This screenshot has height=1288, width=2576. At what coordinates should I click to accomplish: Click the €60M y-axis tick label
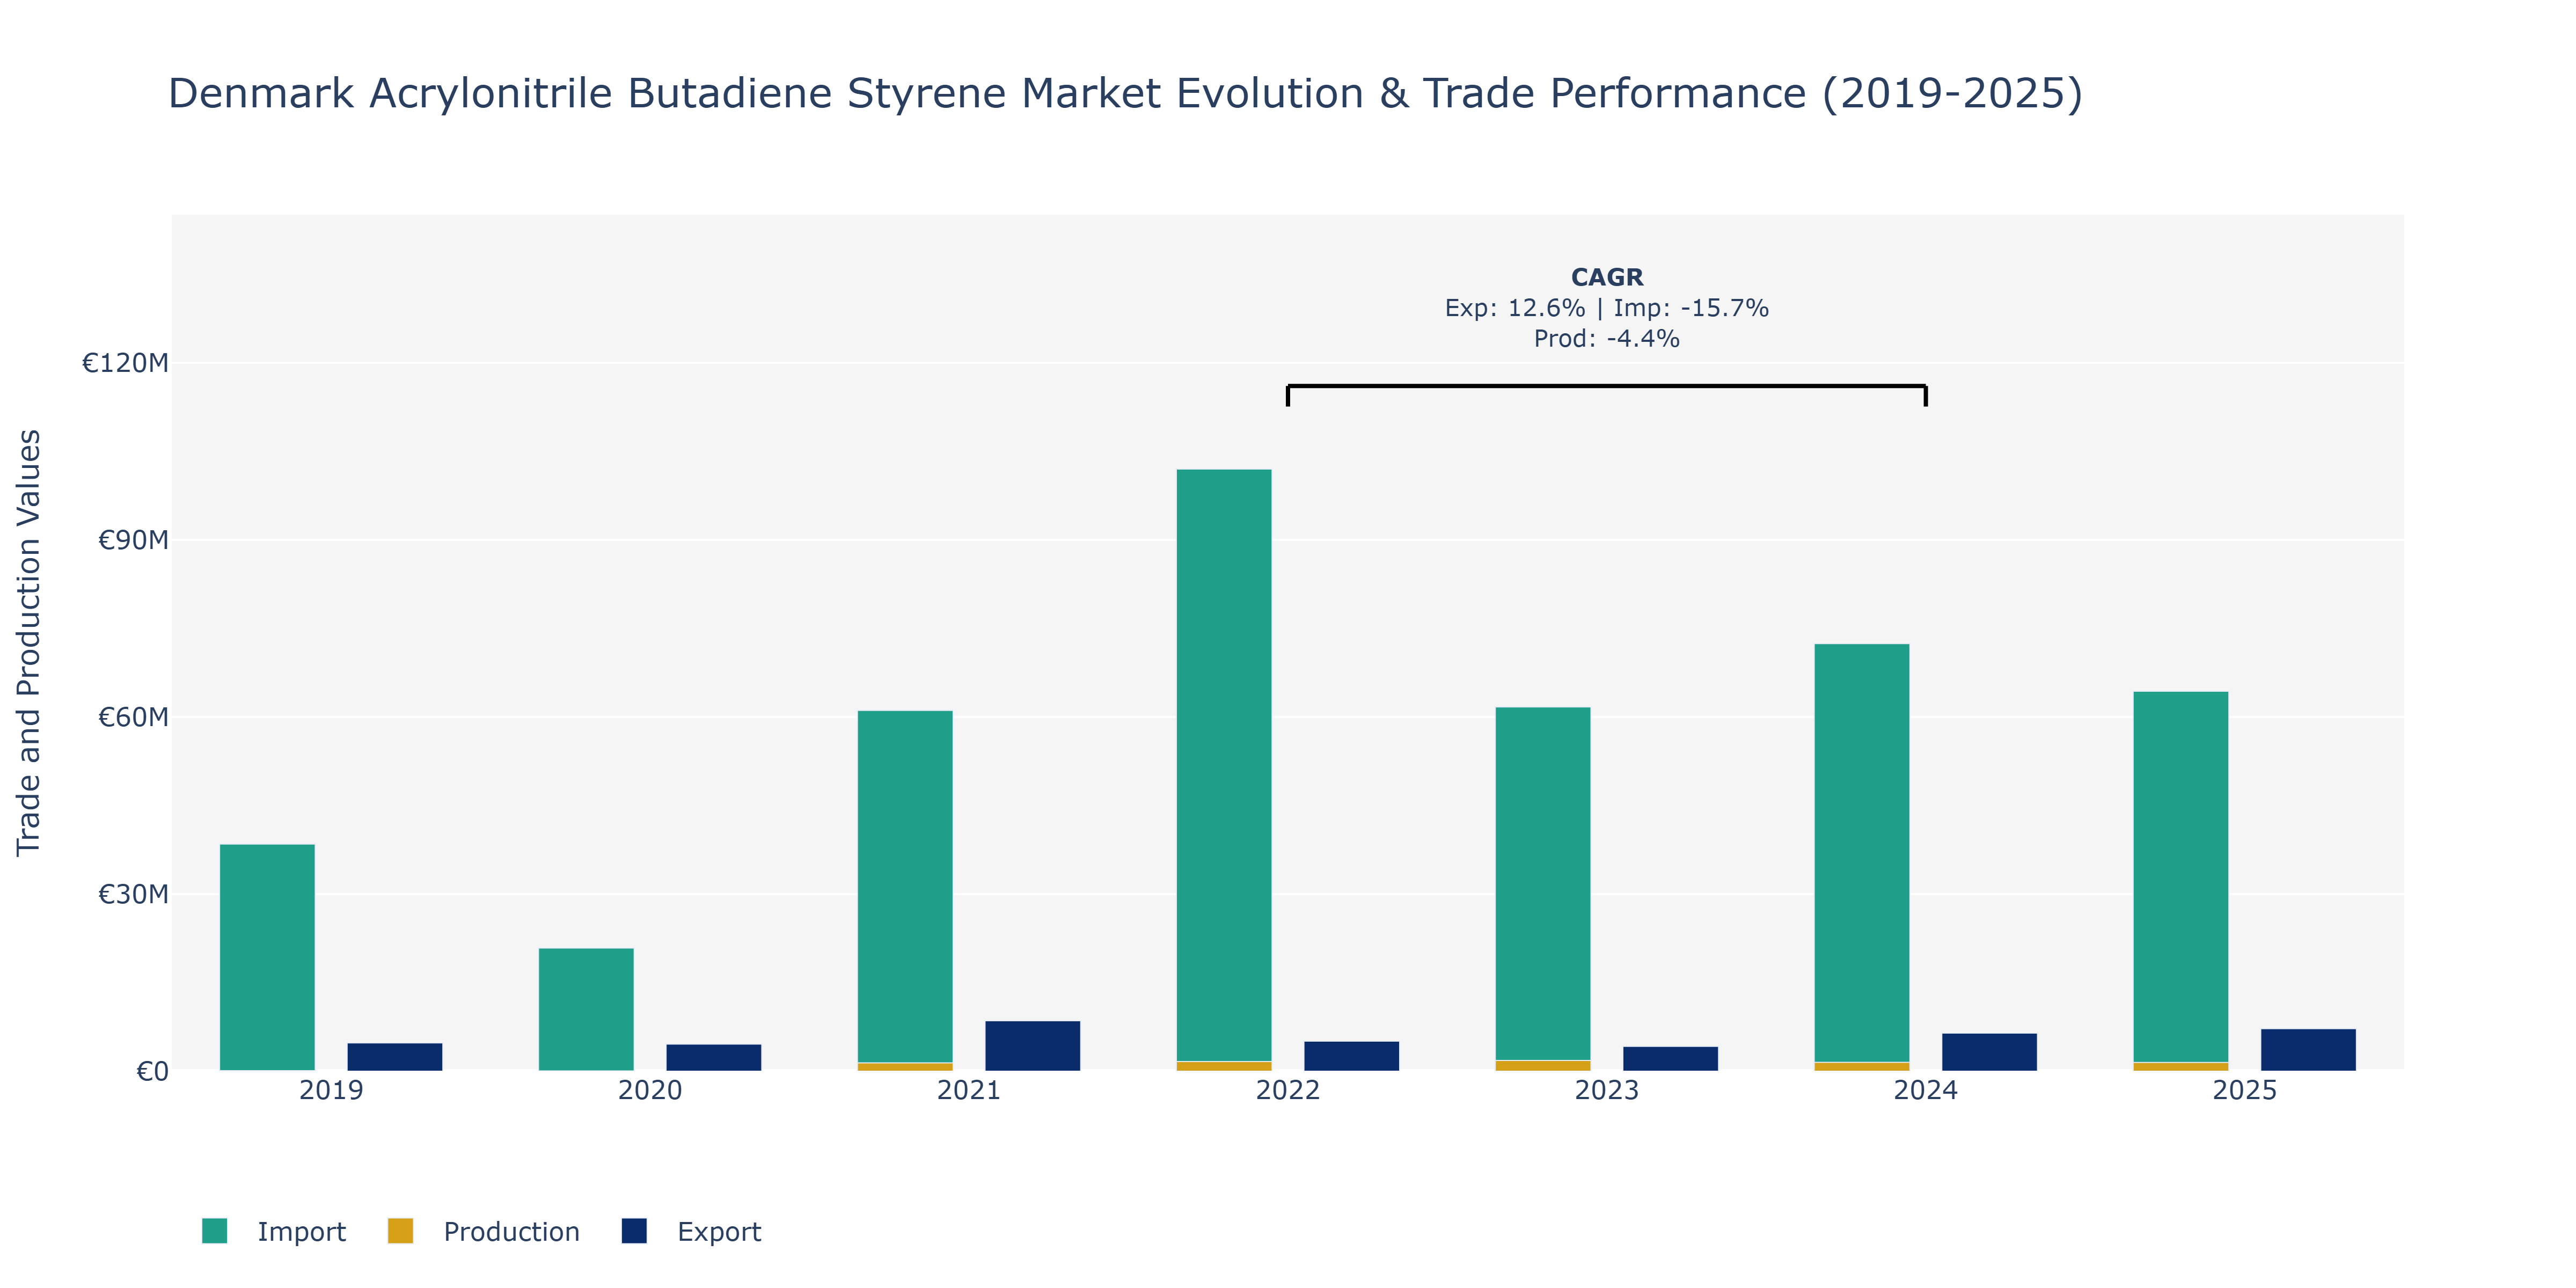coord(133,717)
